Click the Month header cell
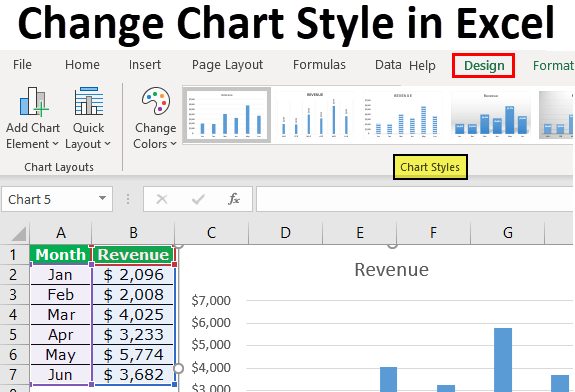575x392 pixels. (61, 254)
